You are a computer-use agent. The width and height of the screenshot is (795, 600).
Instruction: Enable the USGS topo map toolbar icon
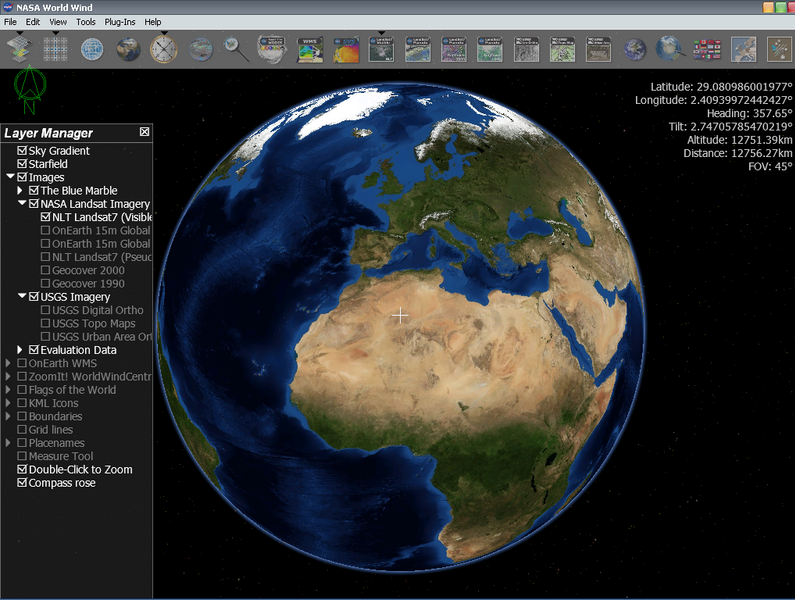pos(562,49)
